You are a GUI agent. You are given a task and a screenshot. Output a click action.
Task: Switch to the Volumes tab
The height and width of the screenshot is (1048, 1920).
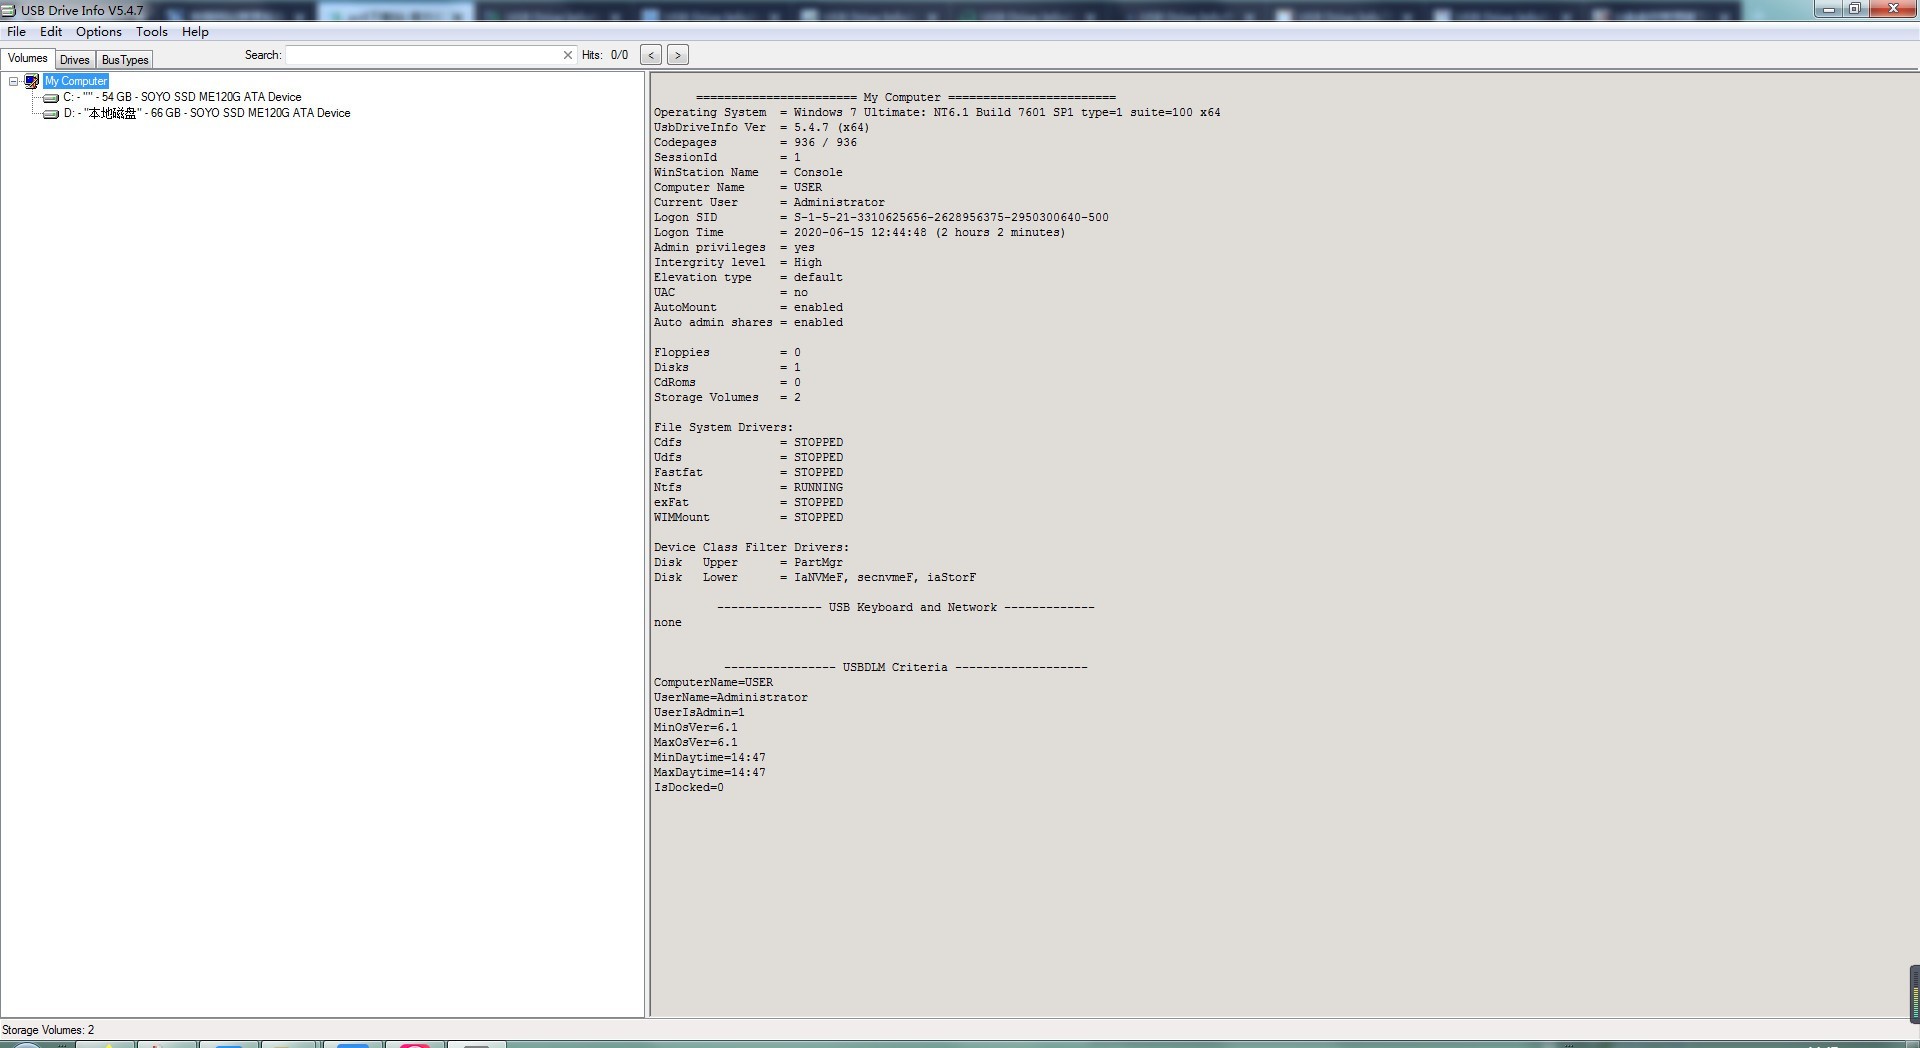pos(28,59)
